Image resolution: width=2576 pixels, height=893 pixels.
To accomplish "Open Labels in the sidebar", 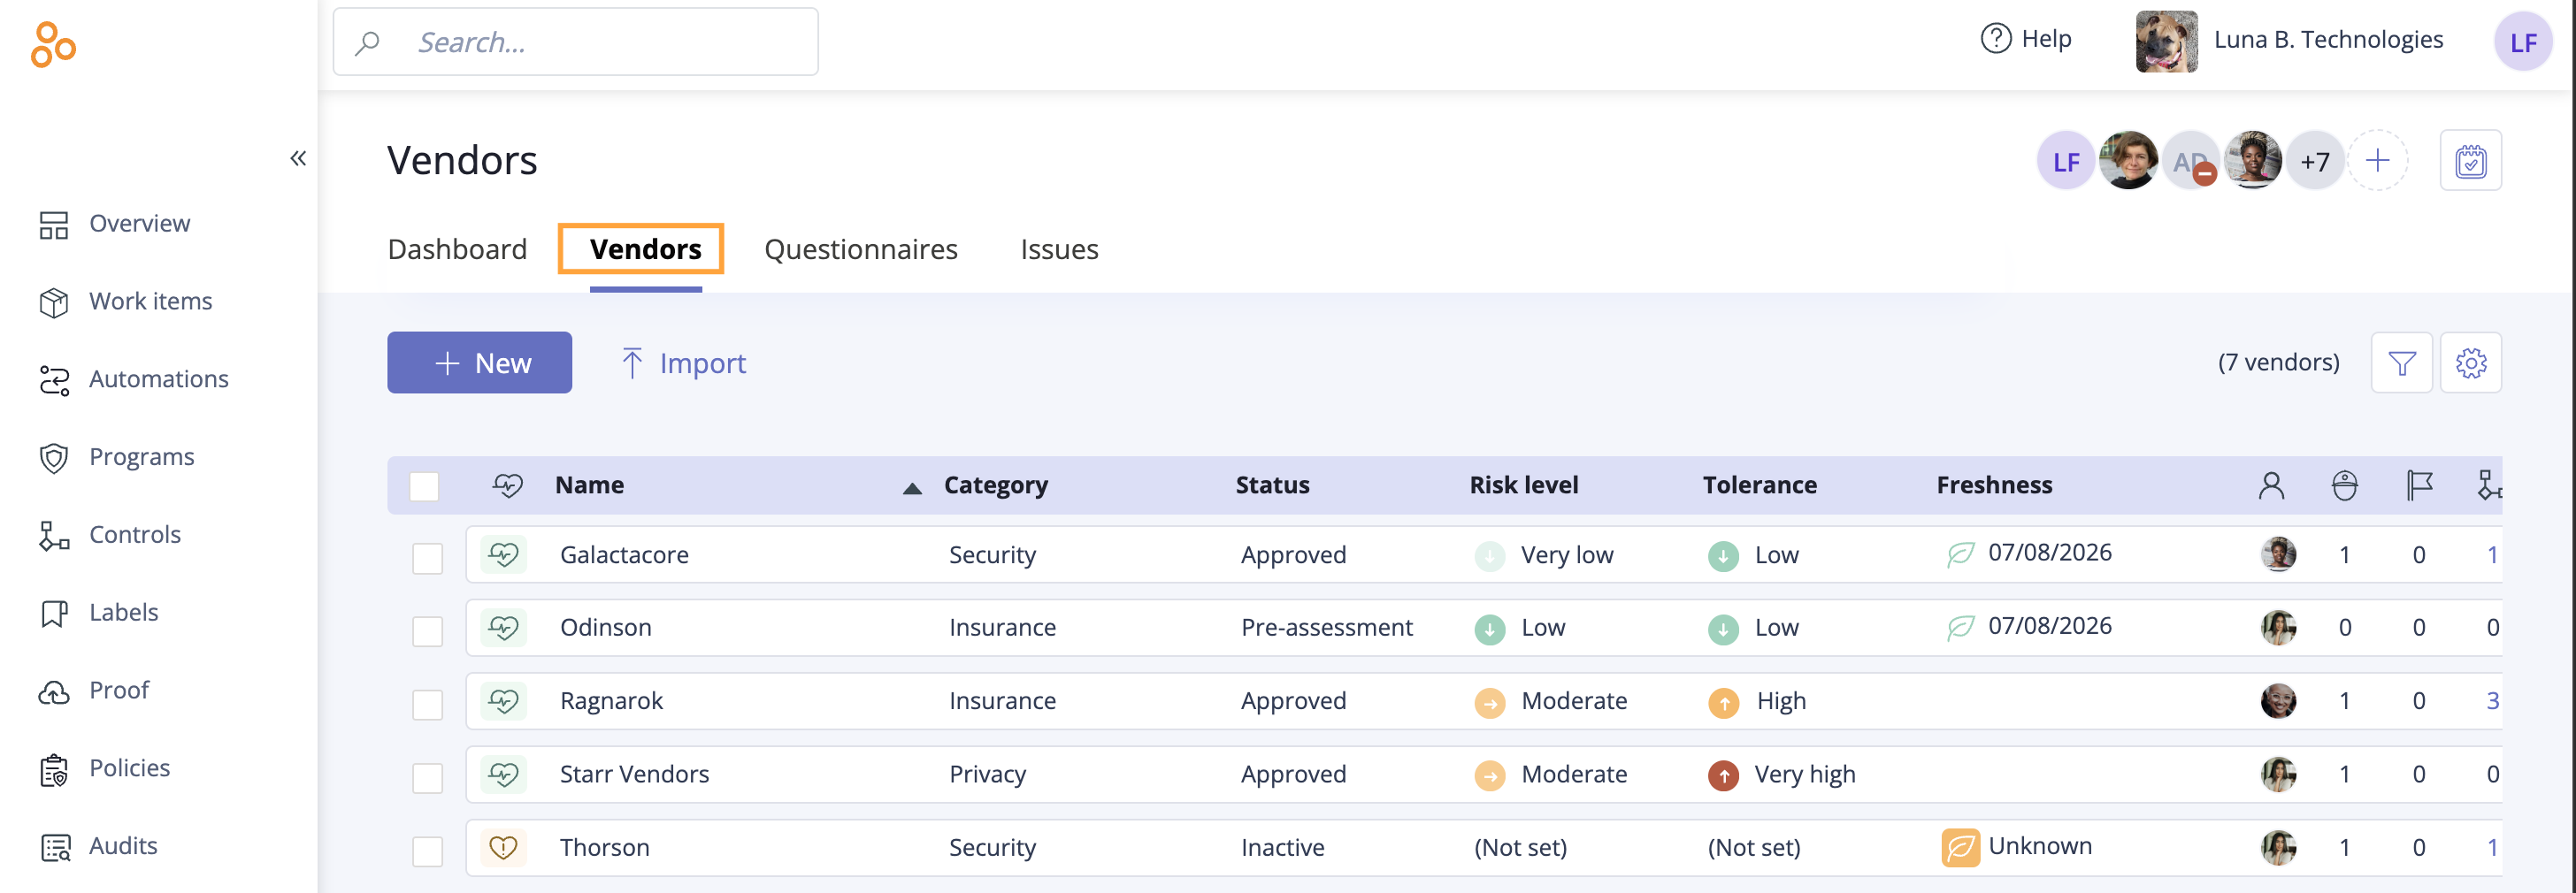I will point(123,612).
